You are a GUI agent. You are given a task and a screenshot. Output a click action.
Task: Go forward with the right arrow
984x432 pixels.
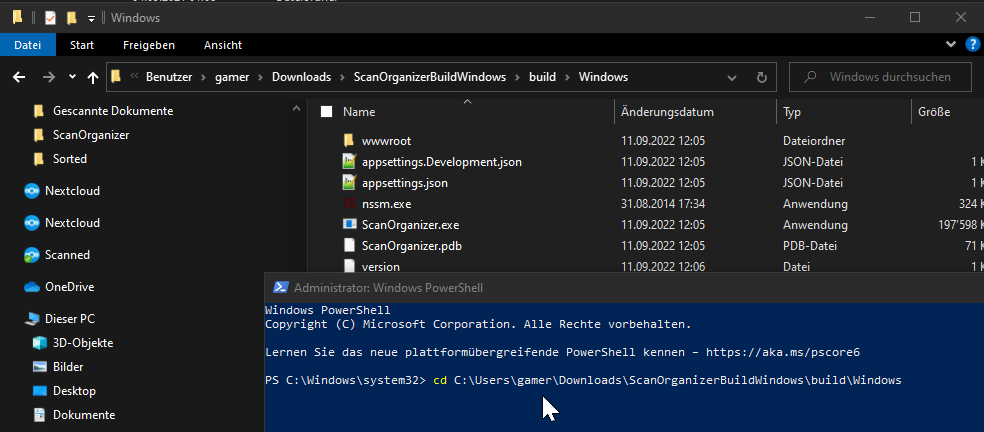click(48, 77)
